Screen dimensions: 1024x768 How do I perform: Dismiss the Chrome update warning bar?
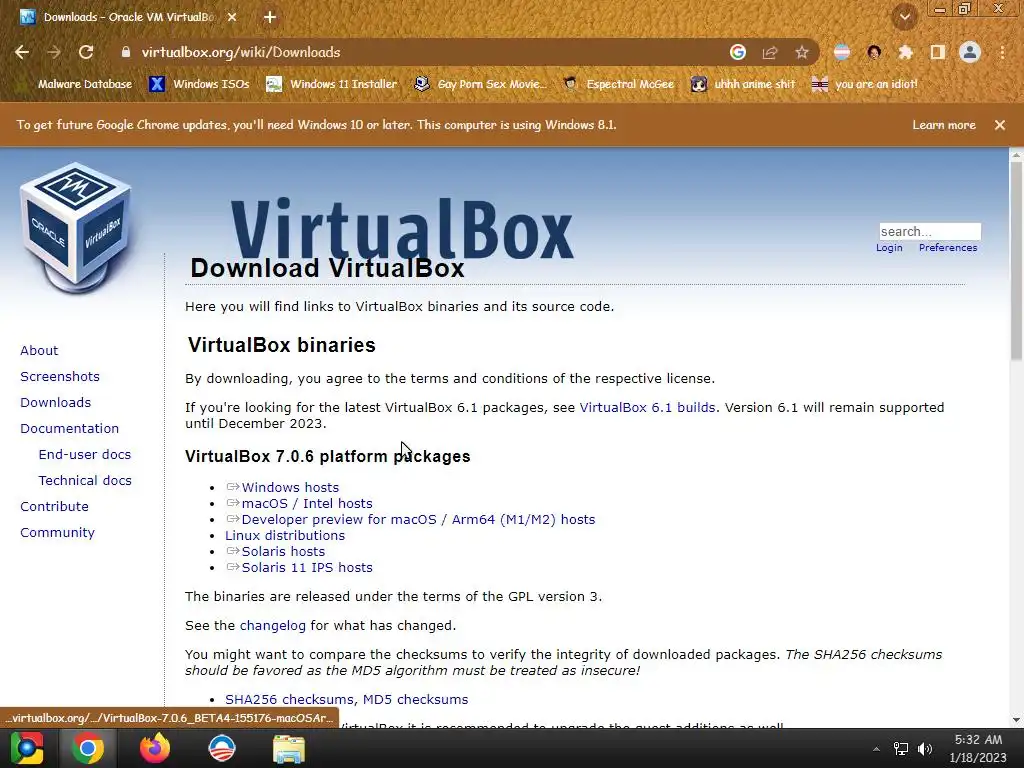pyautogui.click(x=1000, y=125)
